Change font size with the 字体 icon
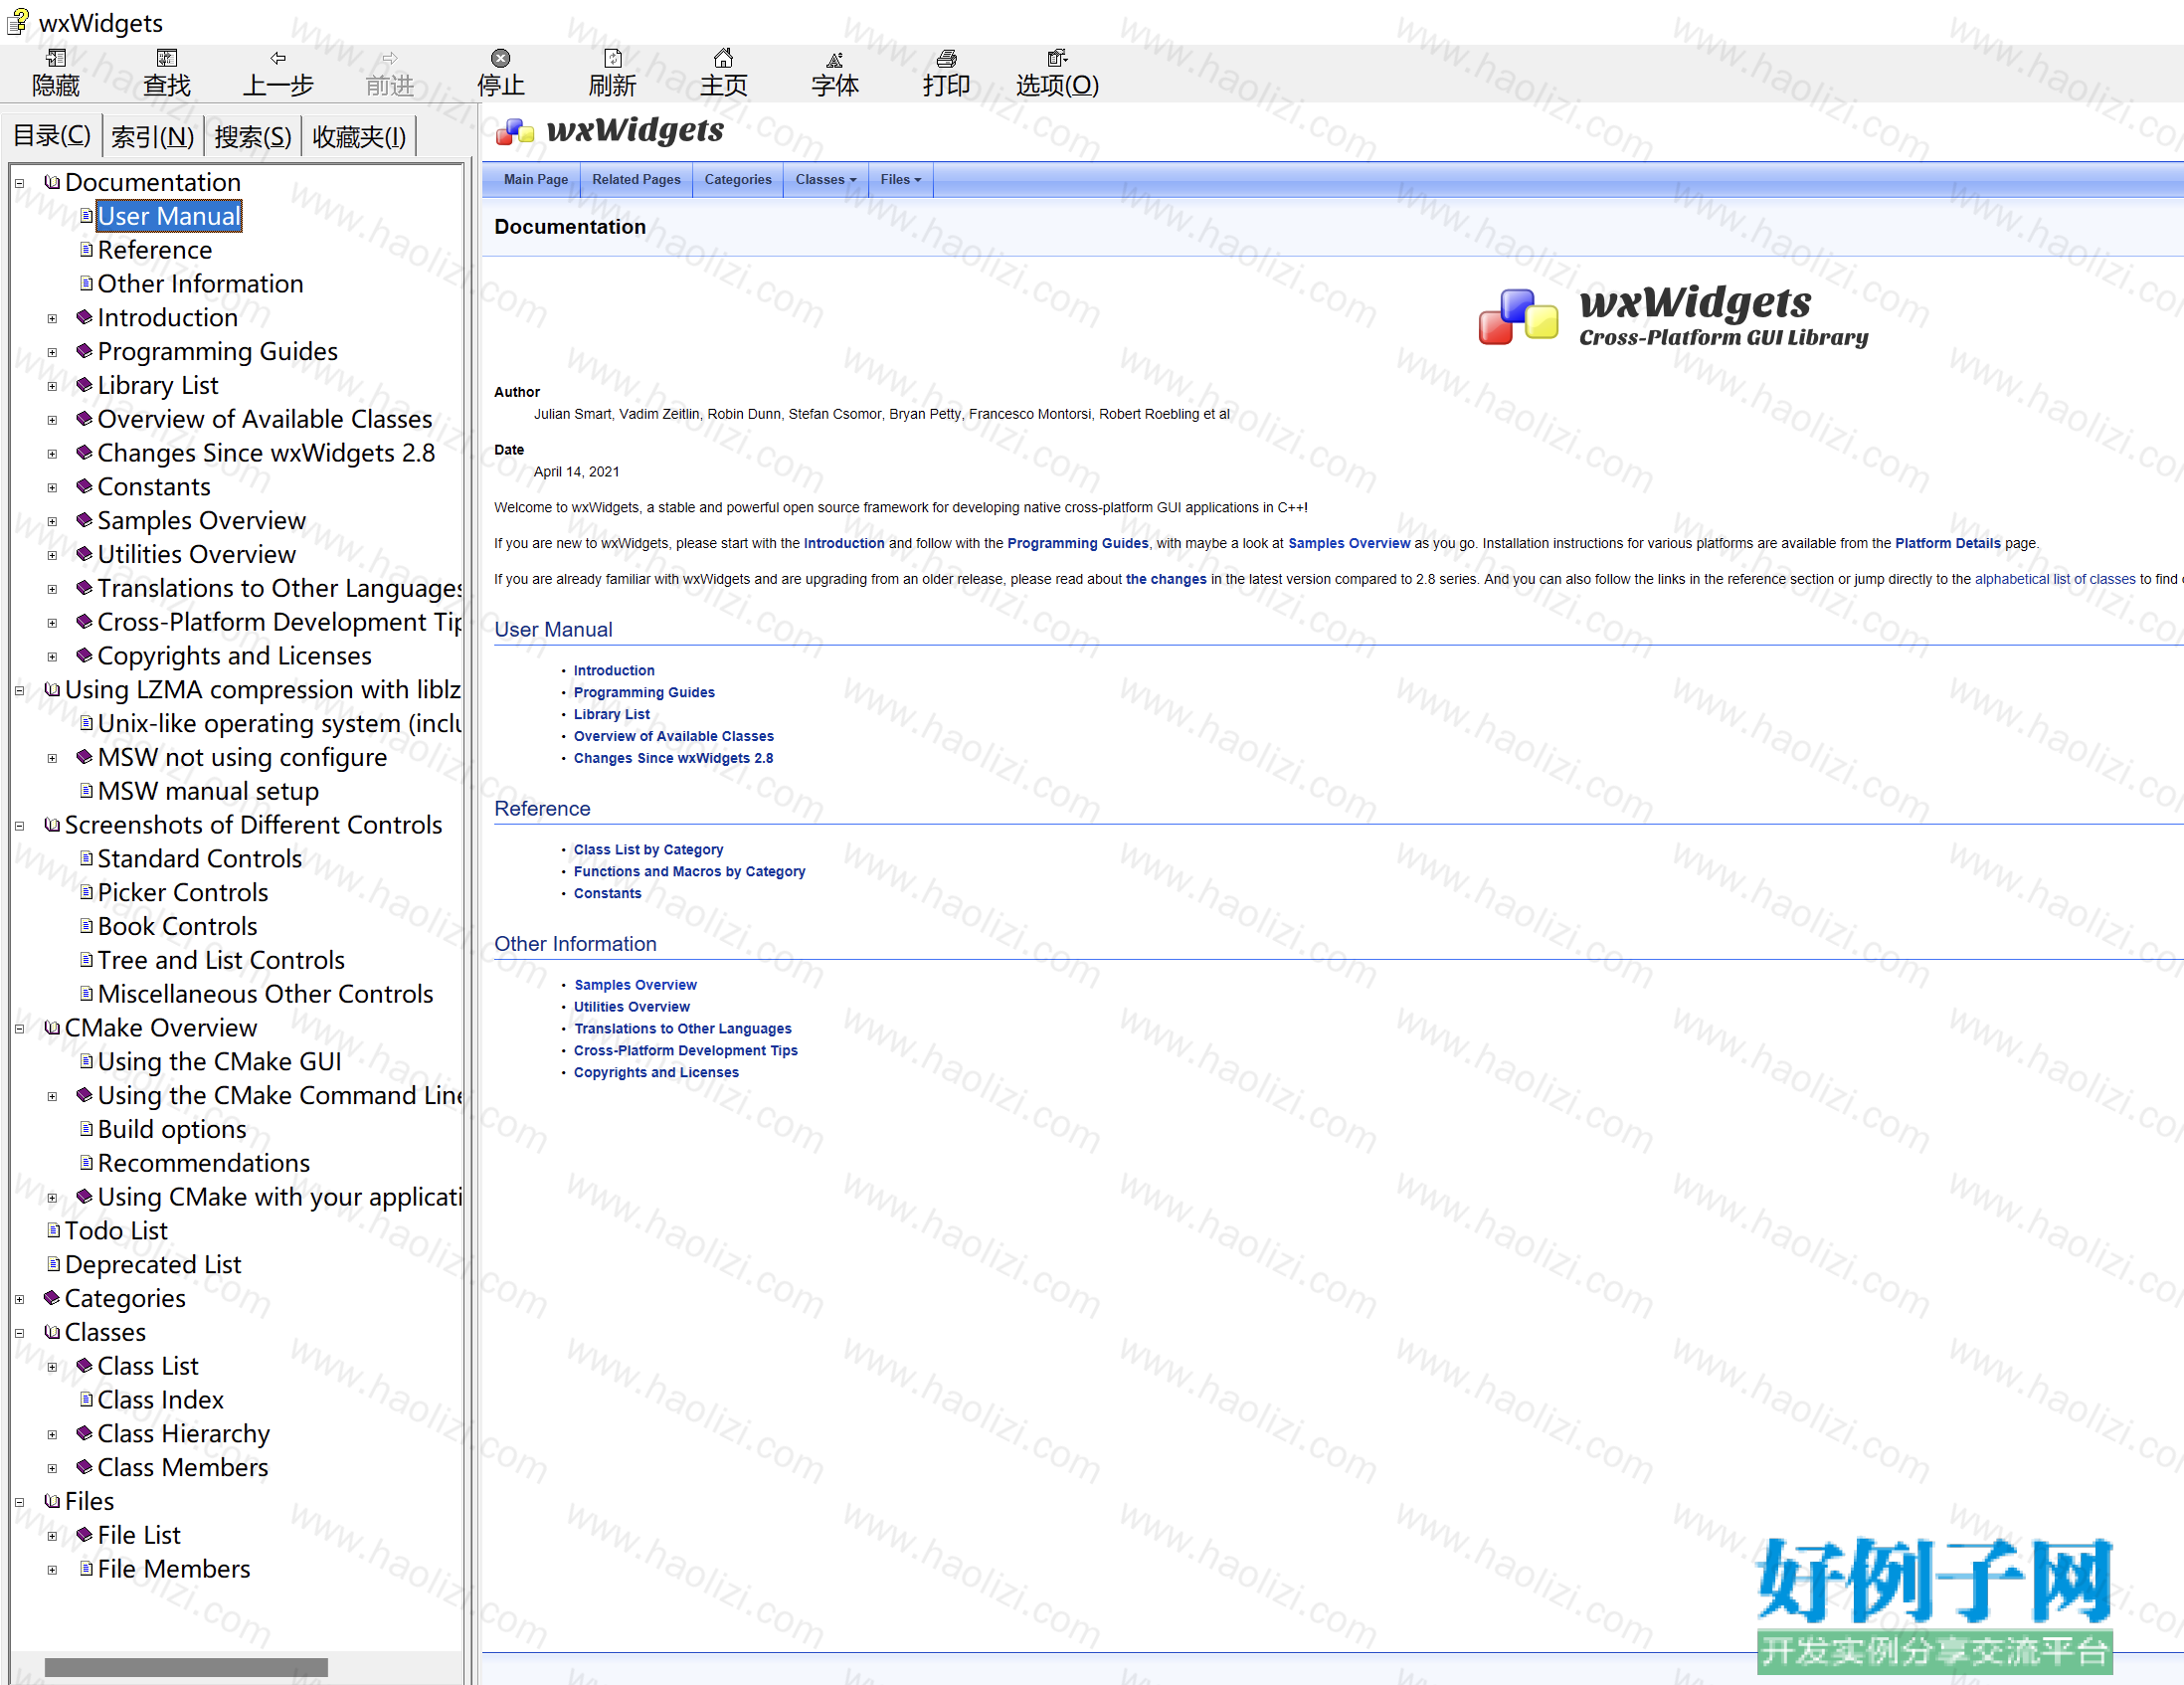This screenshot has height=1685, width=2184. point(834,59)
